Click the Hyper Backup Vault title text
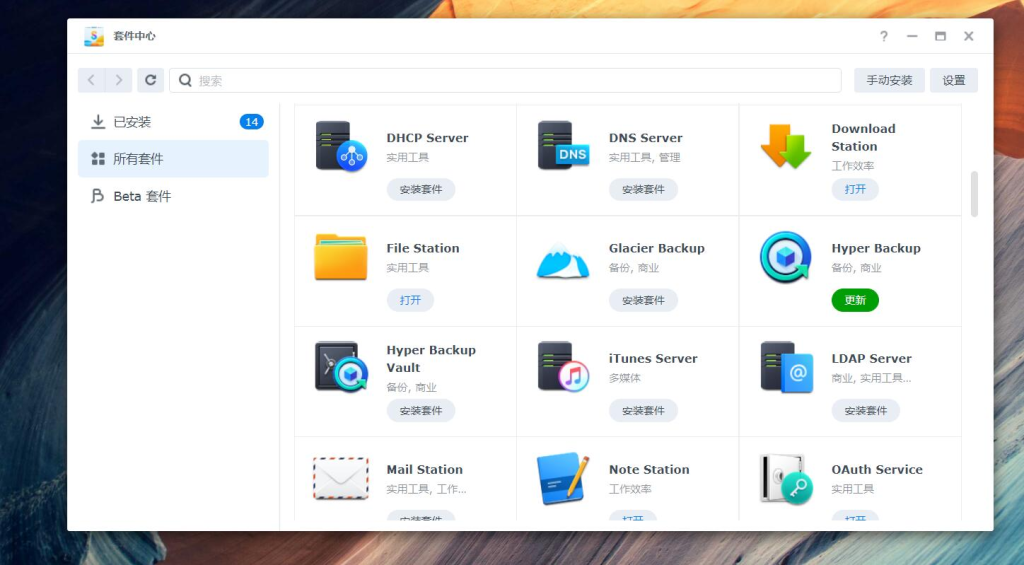This screenshot has width=1024, height=565. pyautogui.click(x=431, y=359)
